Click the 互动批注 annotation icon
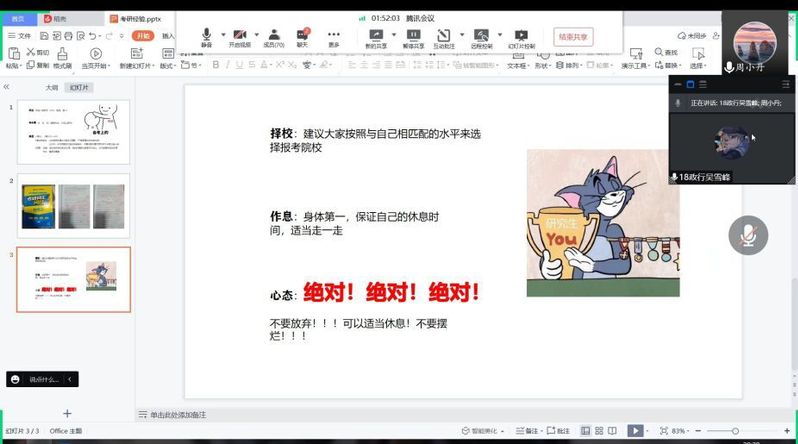This screenshot has width=798, height=444. pos(442,37)
